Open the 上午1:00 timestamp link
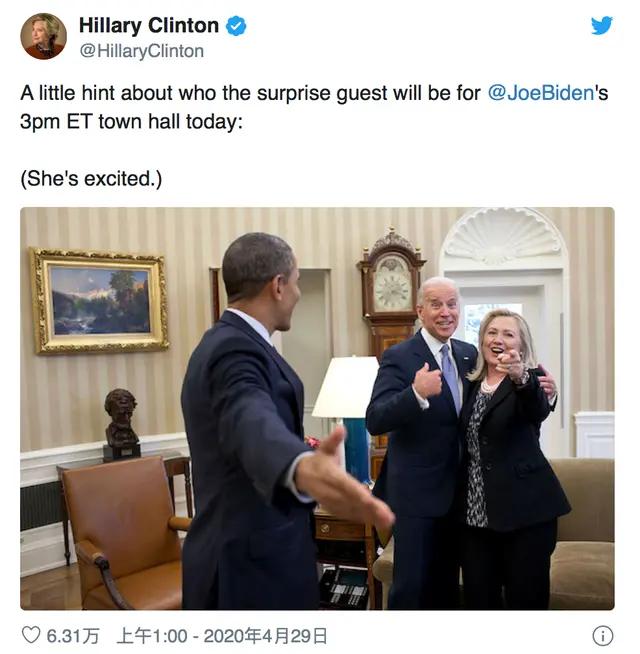This screenshot has width=640, height=654. [152, 636]
